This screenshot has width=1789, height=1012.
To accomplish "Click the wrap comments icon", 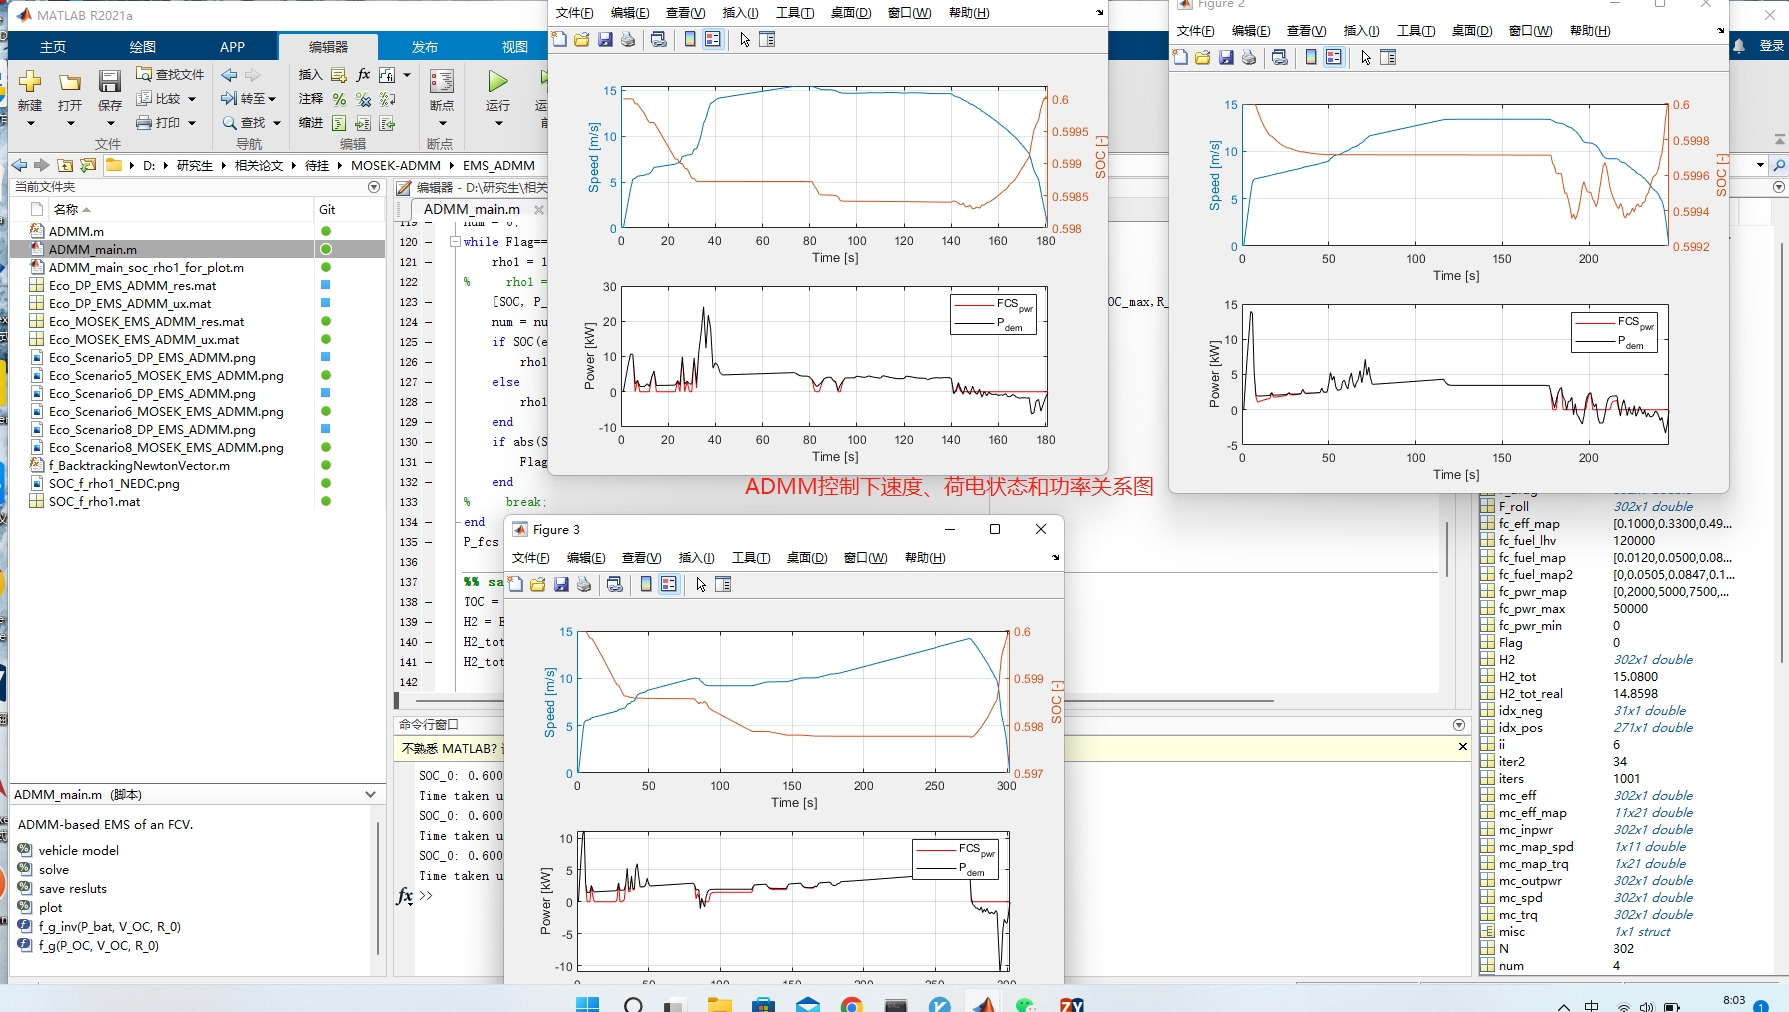I will (387, 99).
